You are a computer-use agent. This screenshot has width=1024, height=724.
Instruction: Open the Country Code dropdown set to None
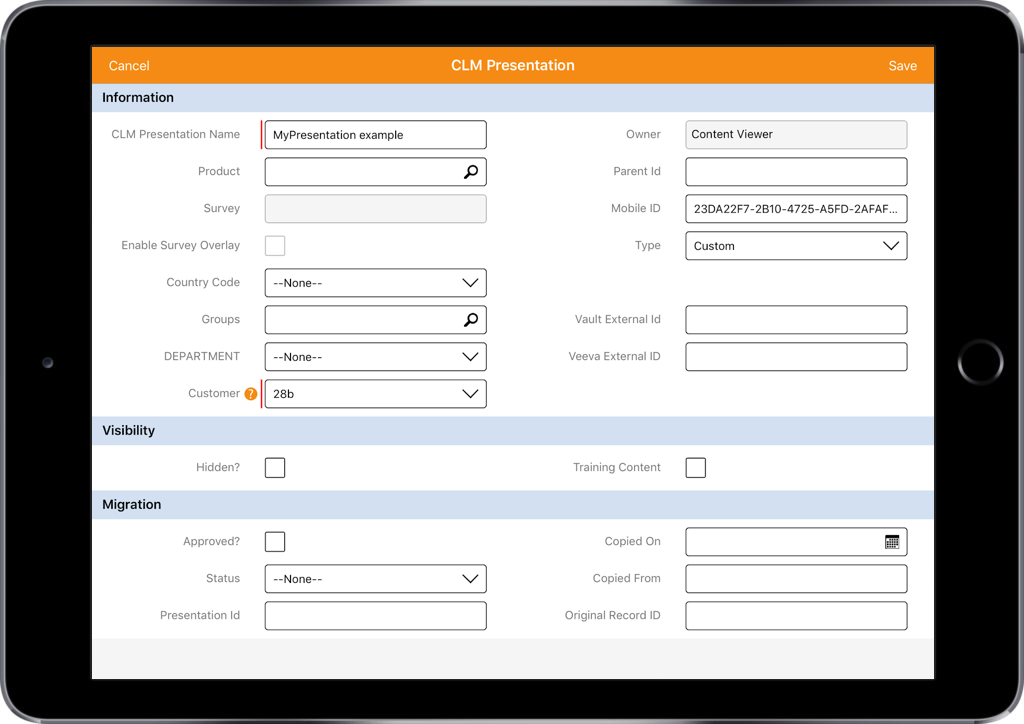pyautogui.click(x=375, y=282)
